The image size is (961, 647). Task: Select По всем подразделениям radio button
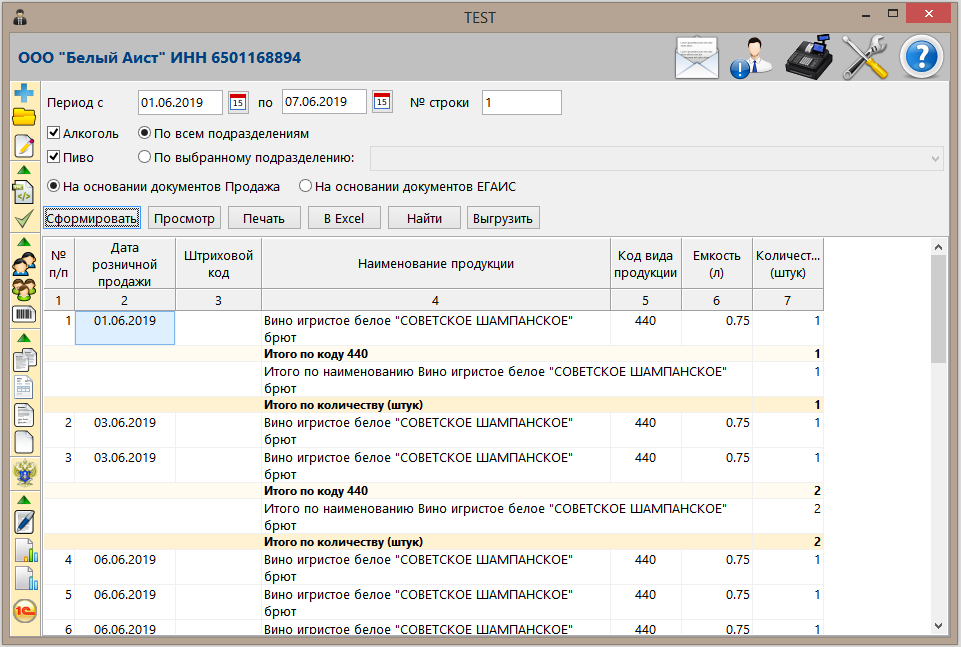click(x=144, y=132)
